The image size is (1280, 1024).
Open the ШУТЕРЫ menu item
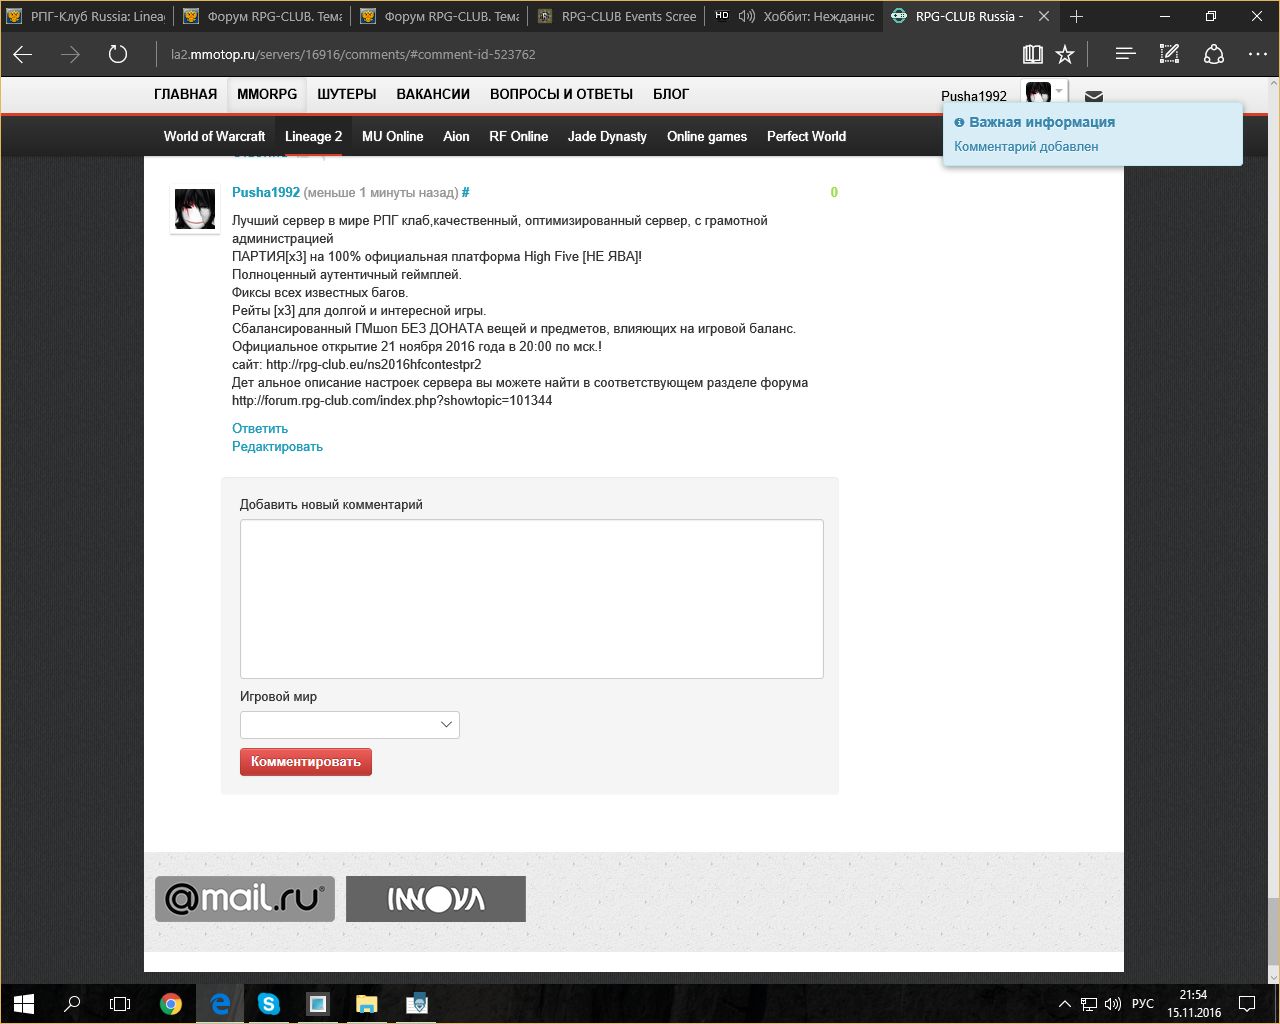pyautogui.click(x=347, y=94)
